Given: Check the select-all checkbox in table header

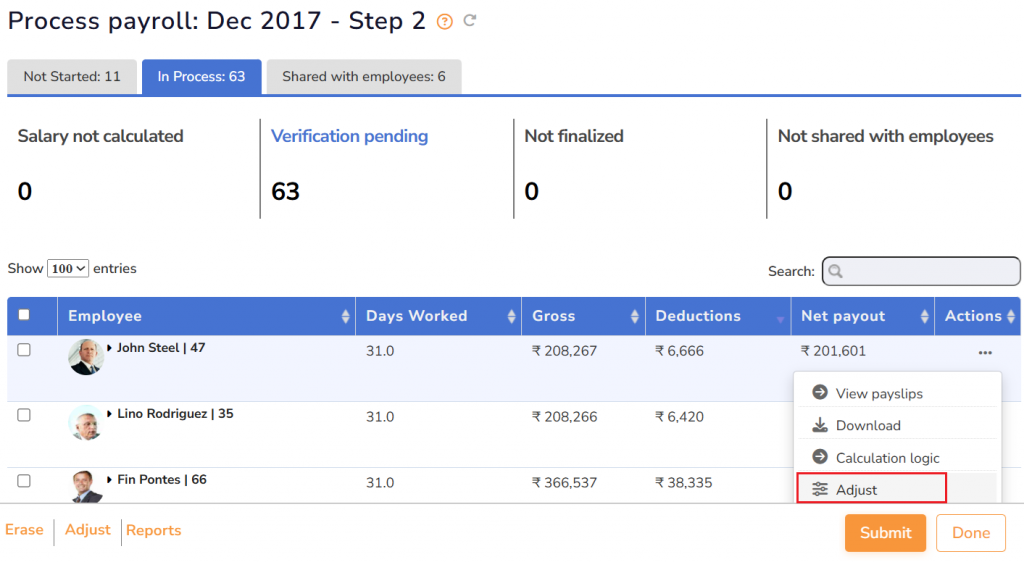Looking at the screenshot, I should coord(24,315).
